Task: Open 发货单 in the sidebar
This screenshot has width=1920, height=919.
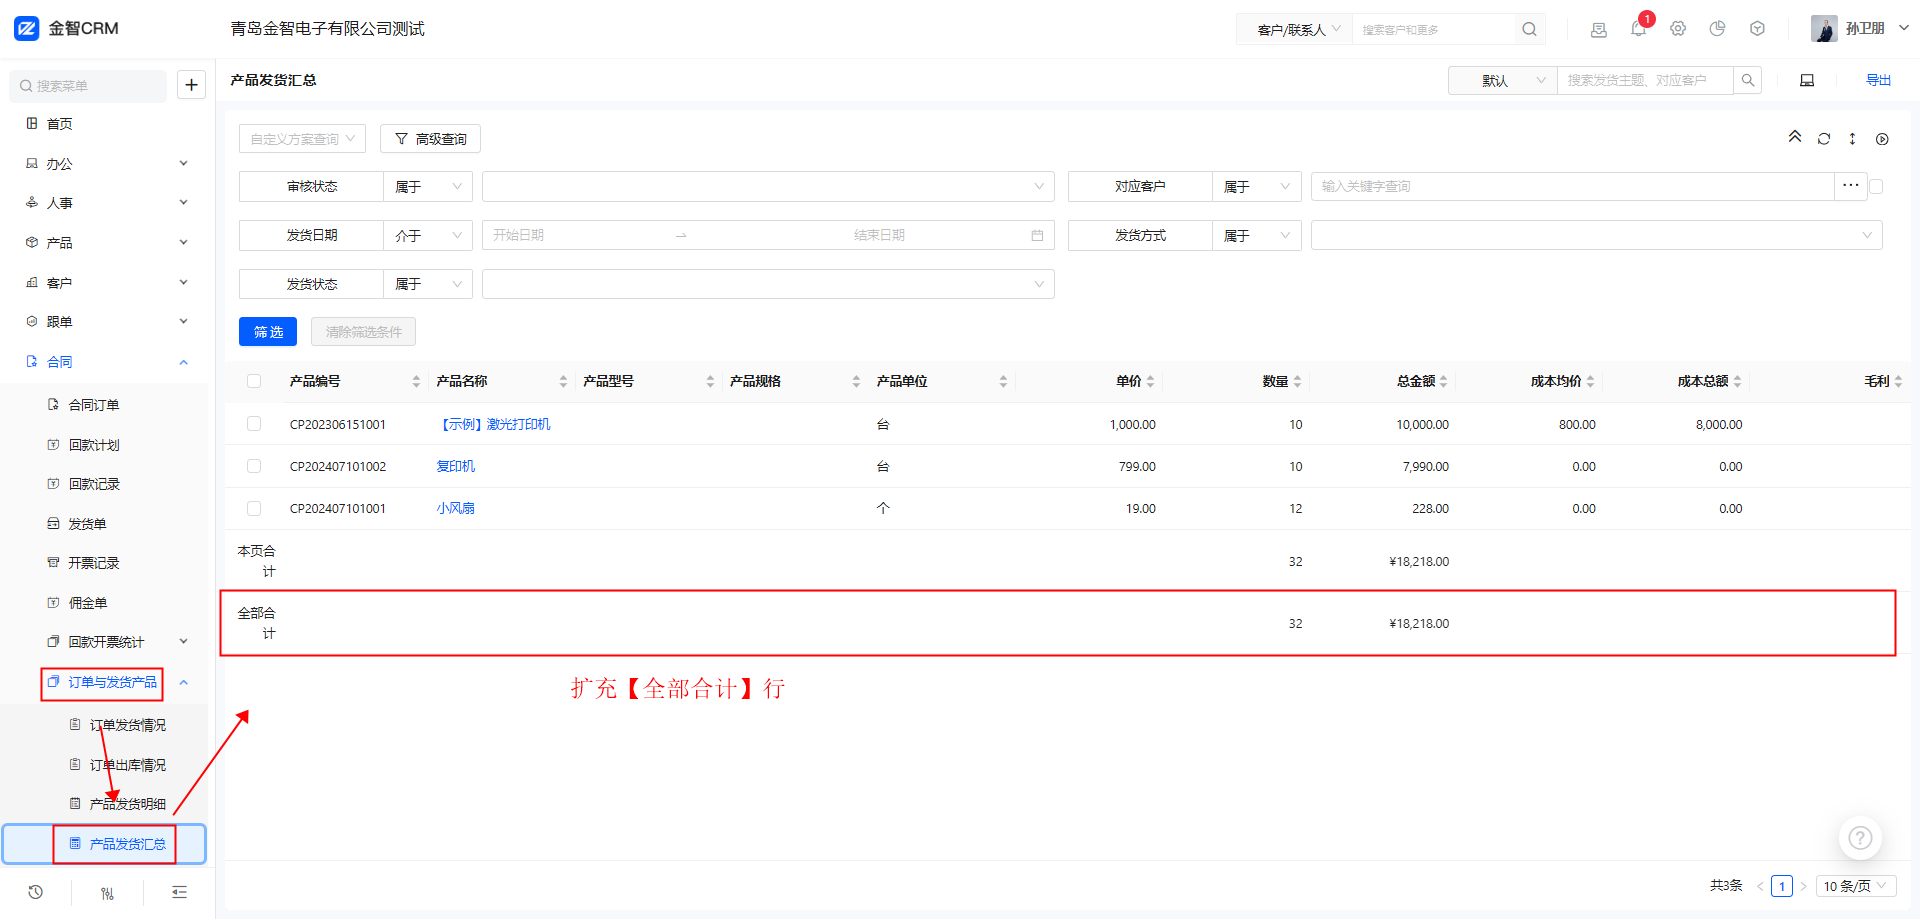Action: click(x=87, y=523)
